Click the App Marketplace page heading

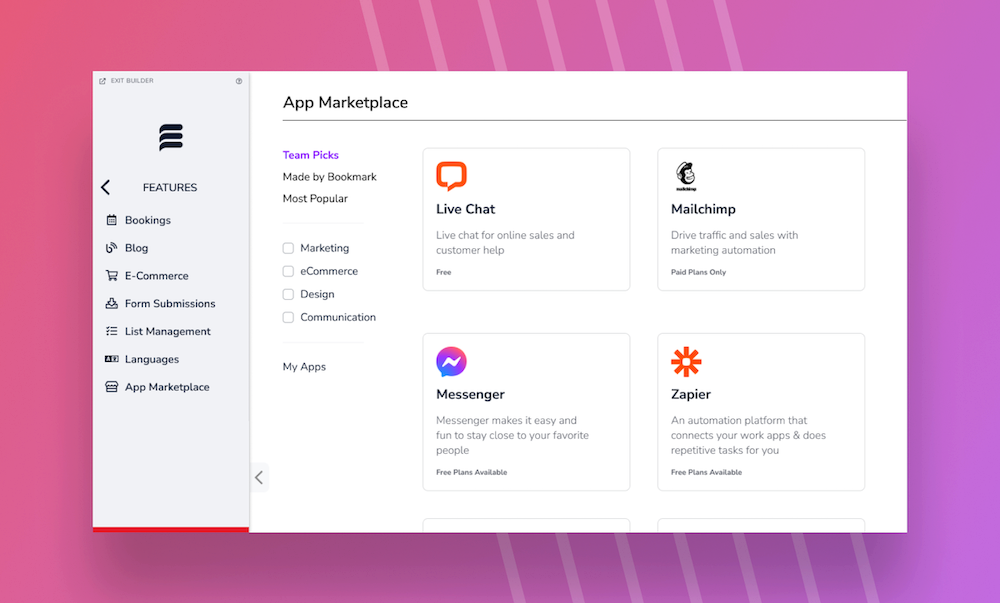click(346, 103)
